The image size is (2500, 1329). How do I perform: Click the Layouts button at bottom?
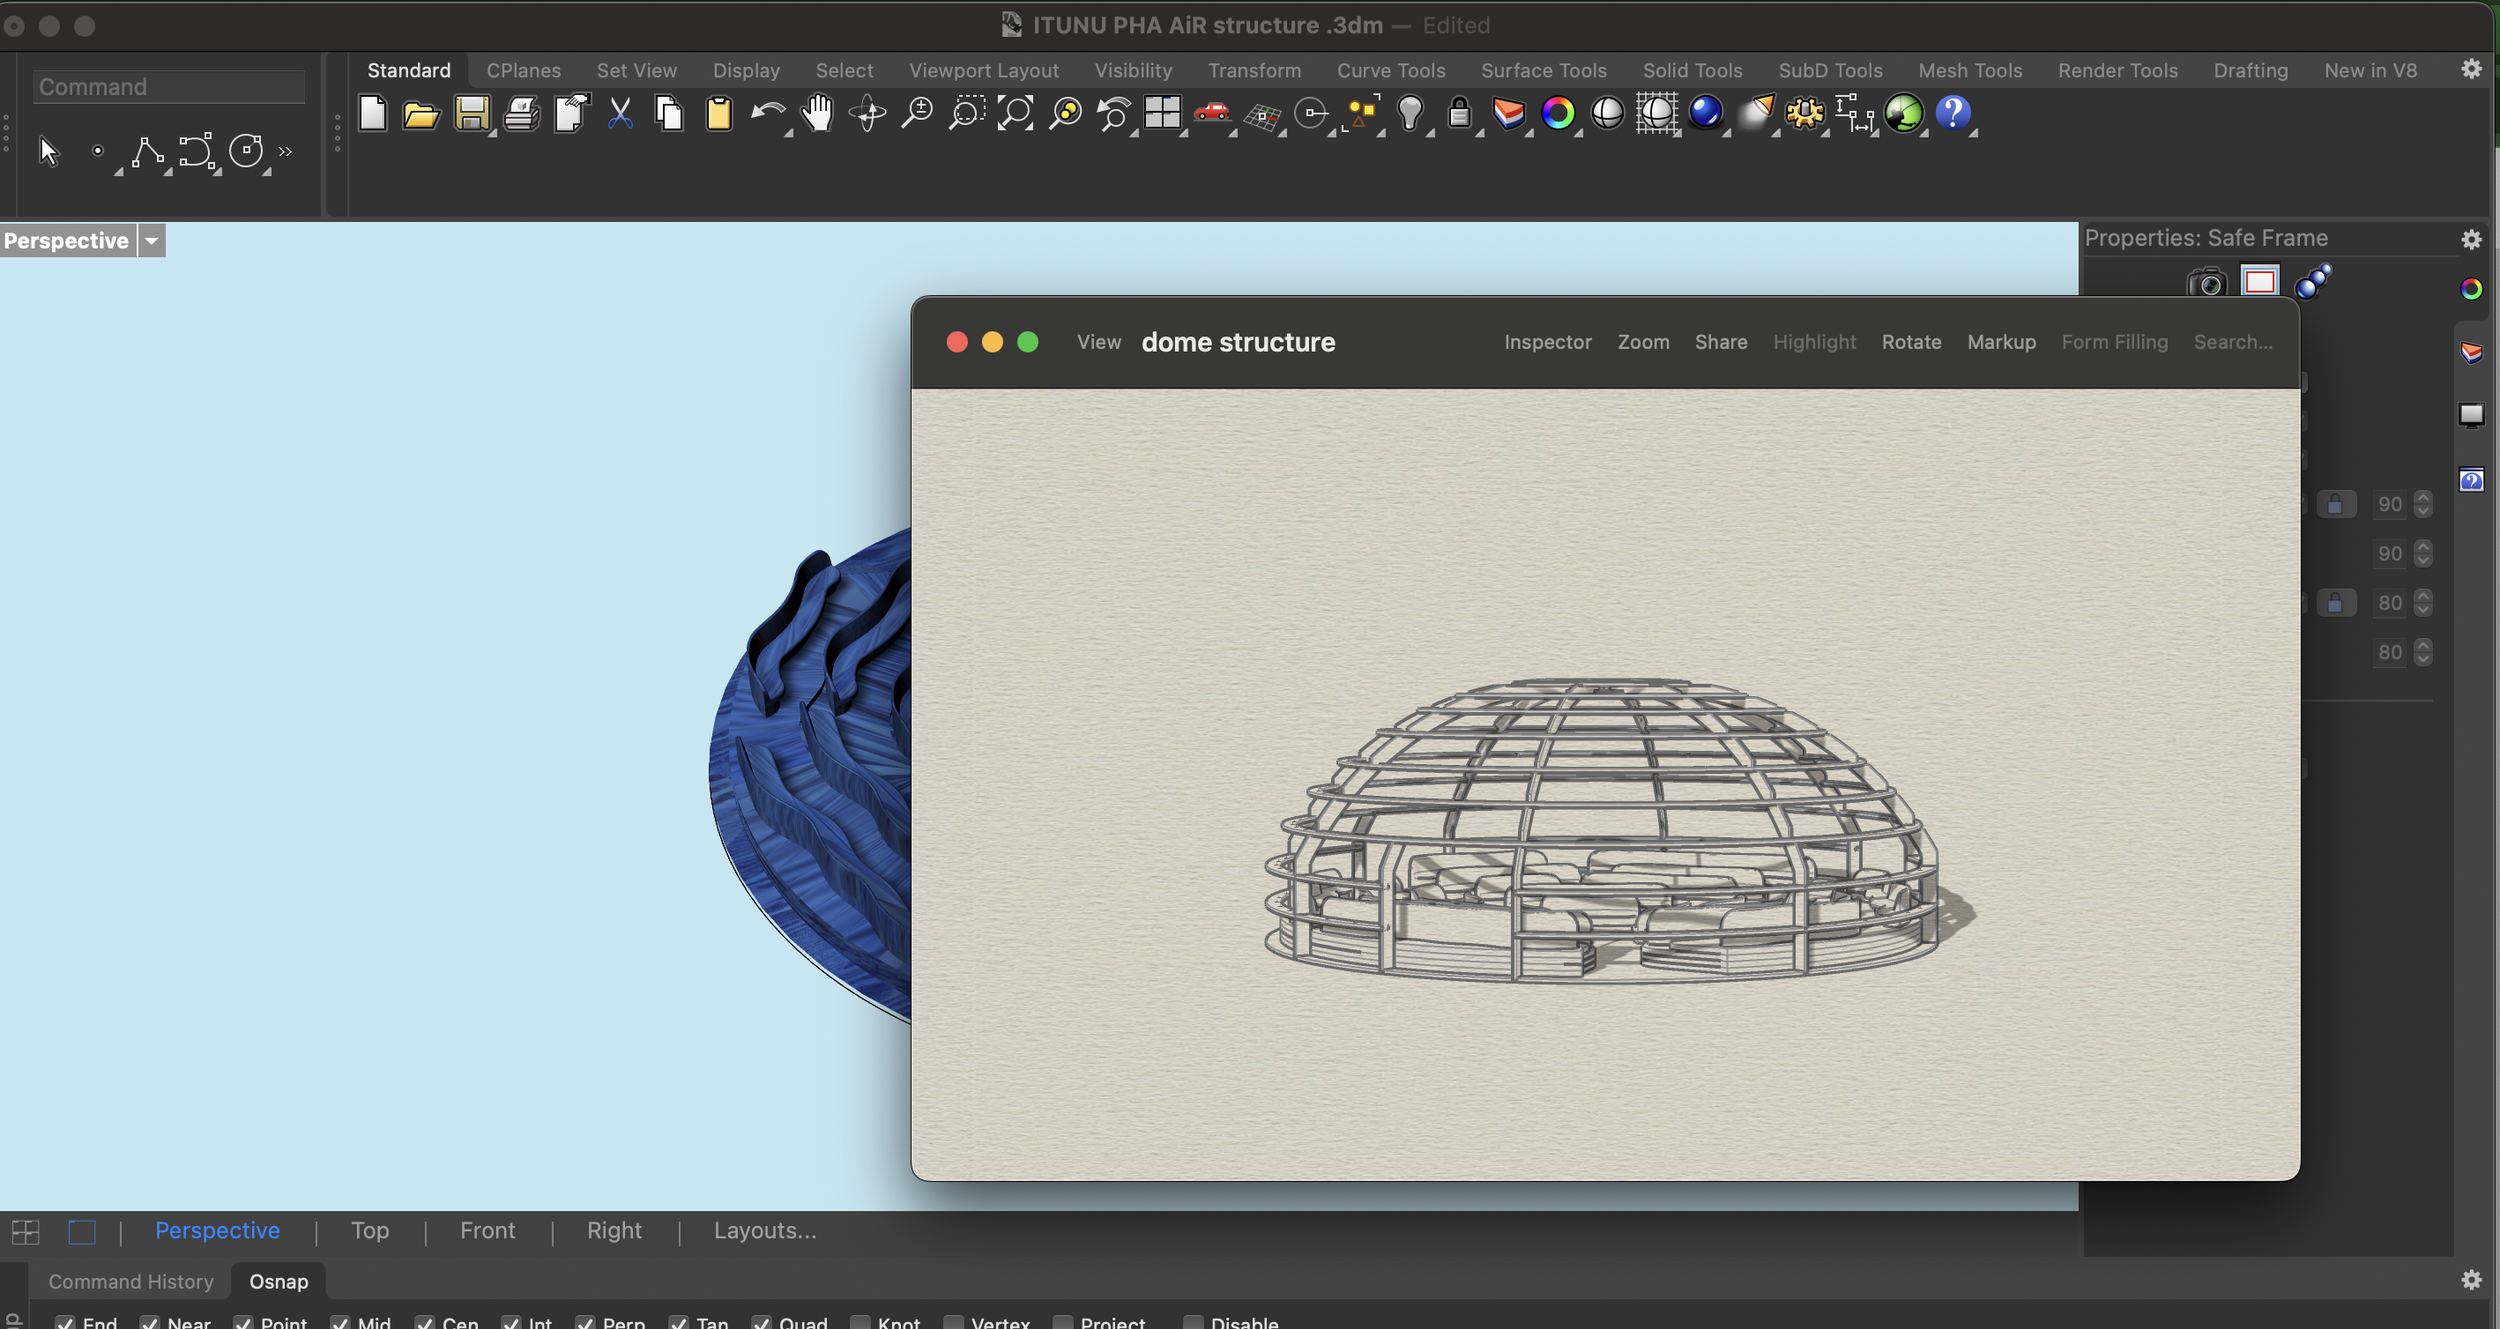764,1230
